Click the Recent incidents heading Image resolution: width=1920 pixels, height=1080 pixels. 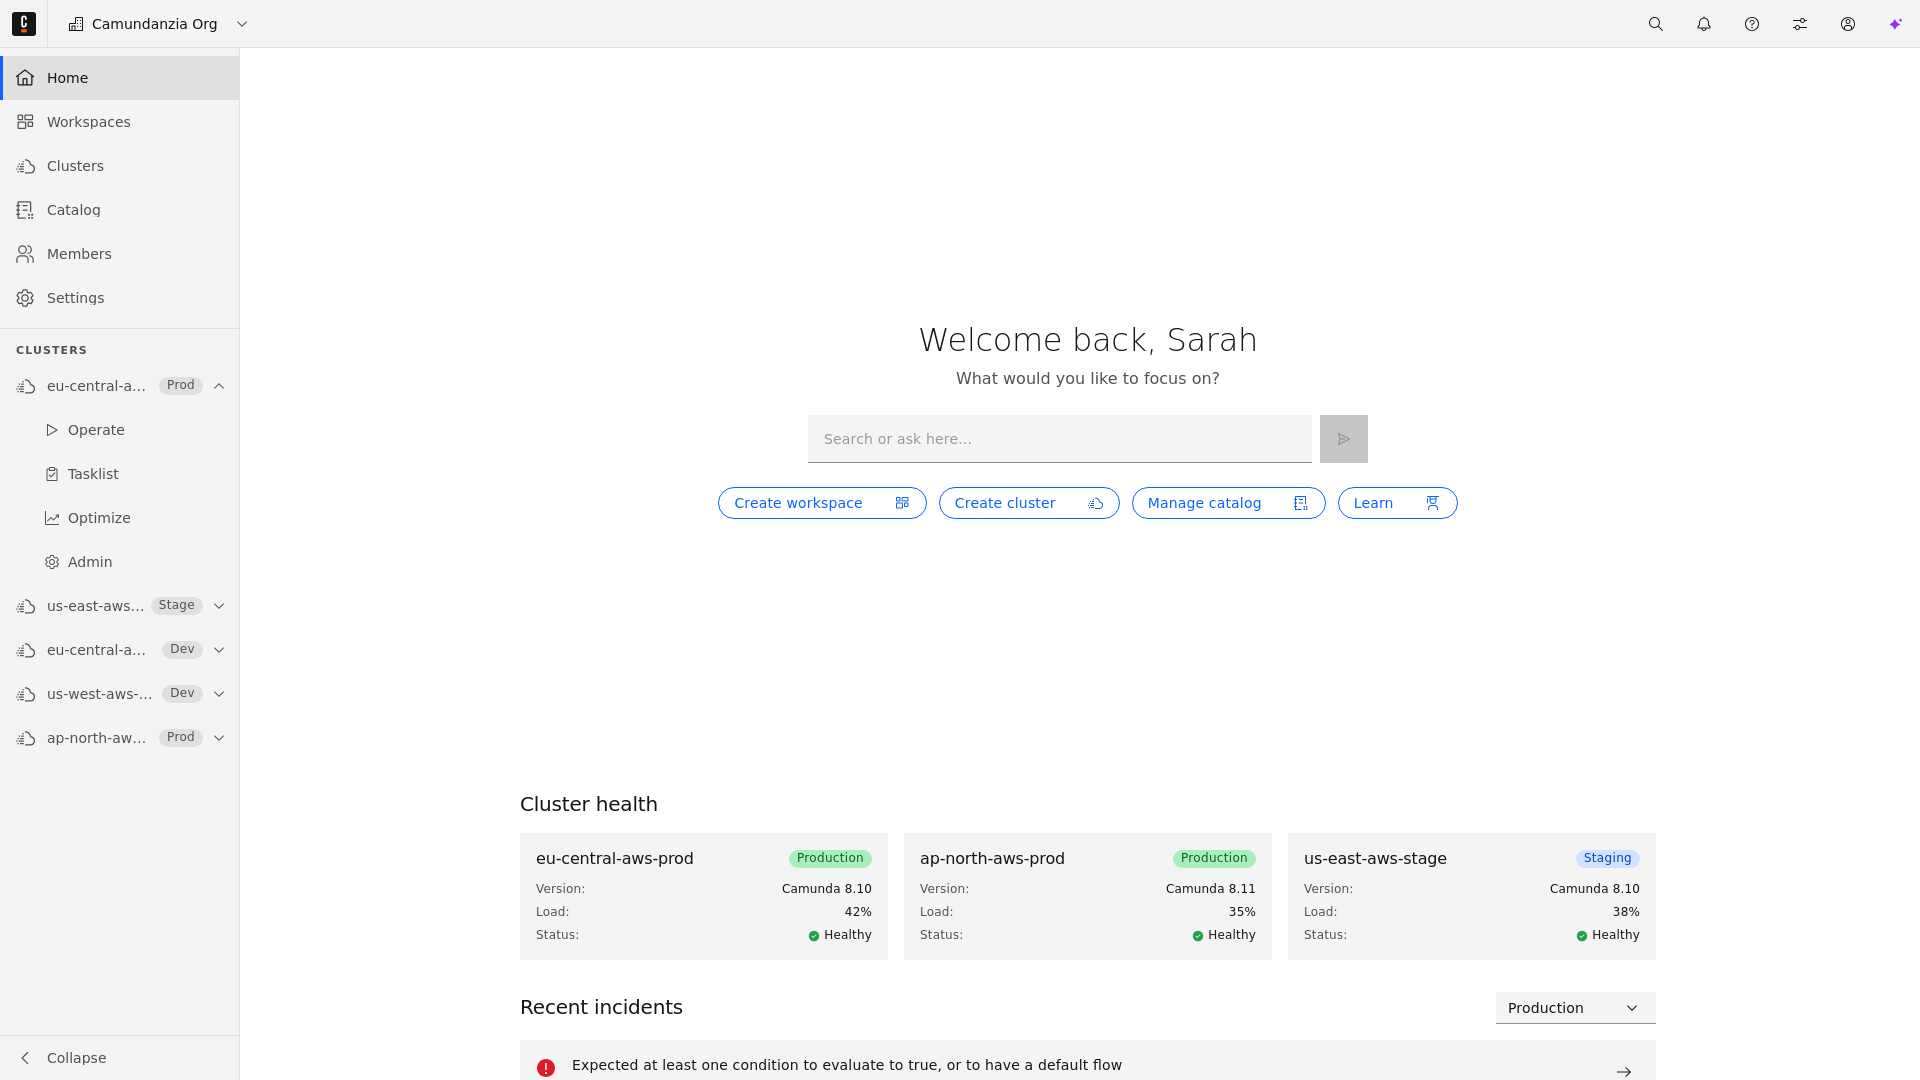coord(601,1007)
